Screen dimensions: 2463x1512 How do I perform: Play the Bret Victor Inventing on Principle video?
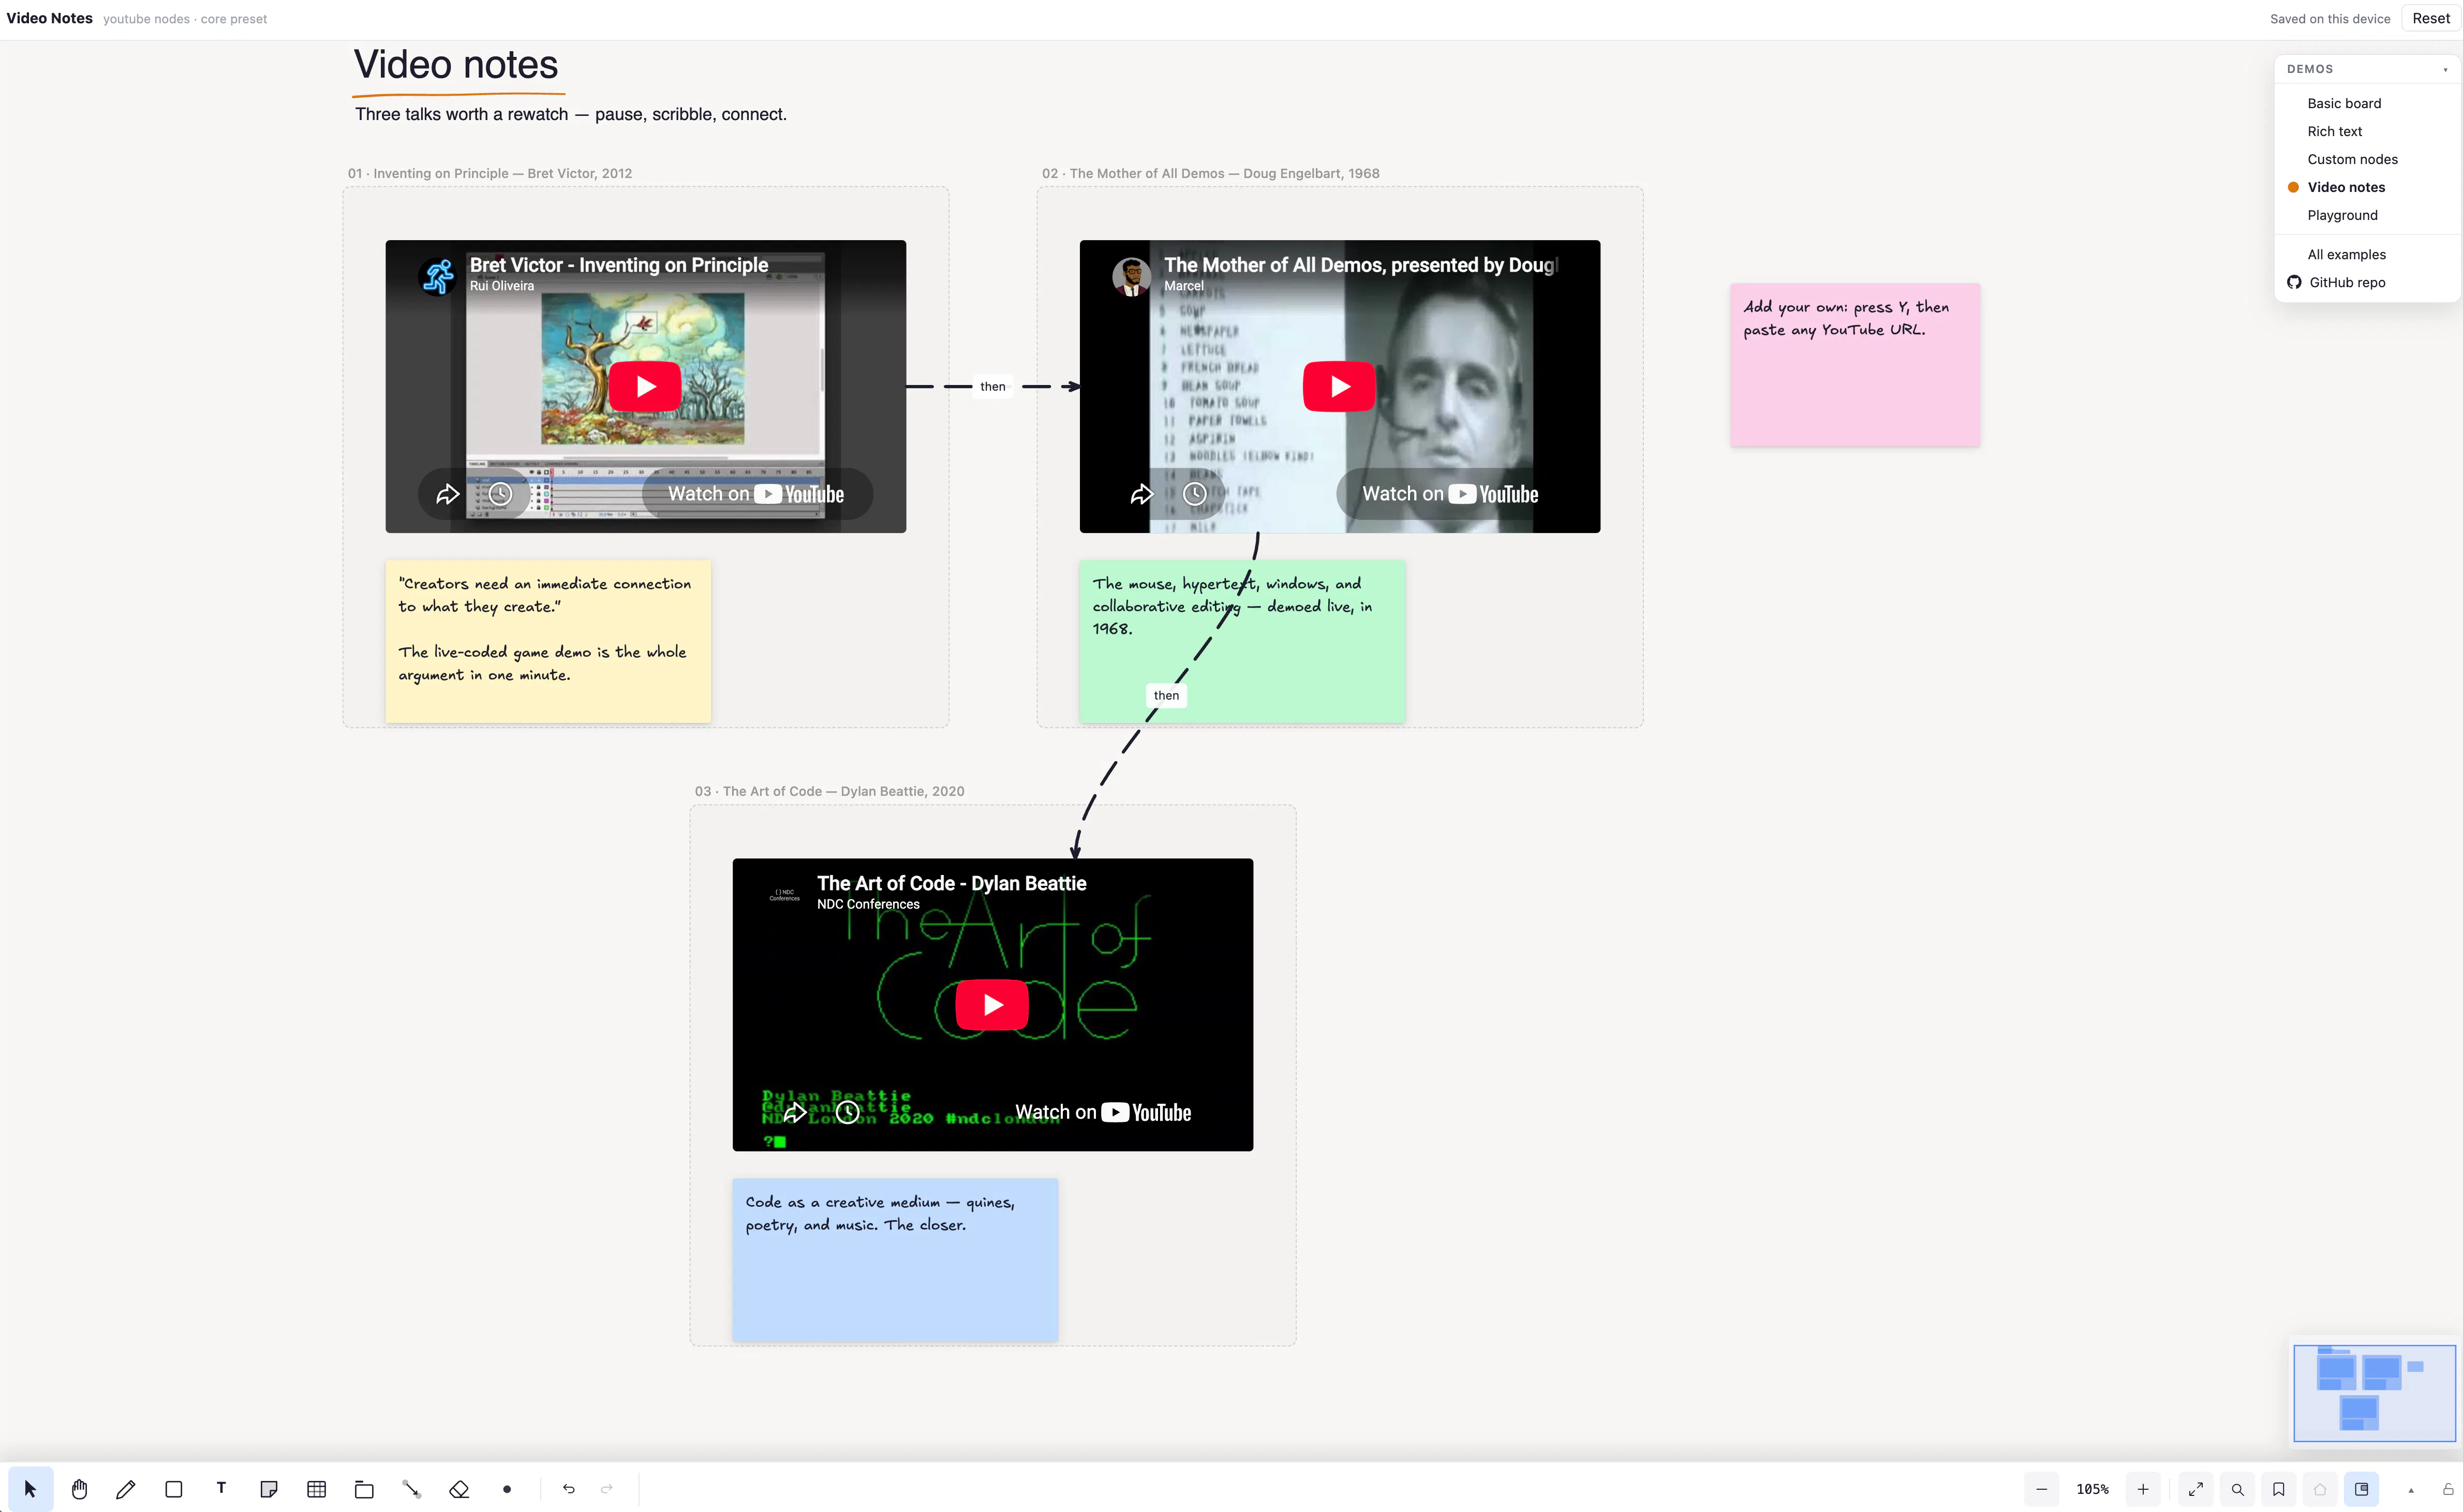645,386
